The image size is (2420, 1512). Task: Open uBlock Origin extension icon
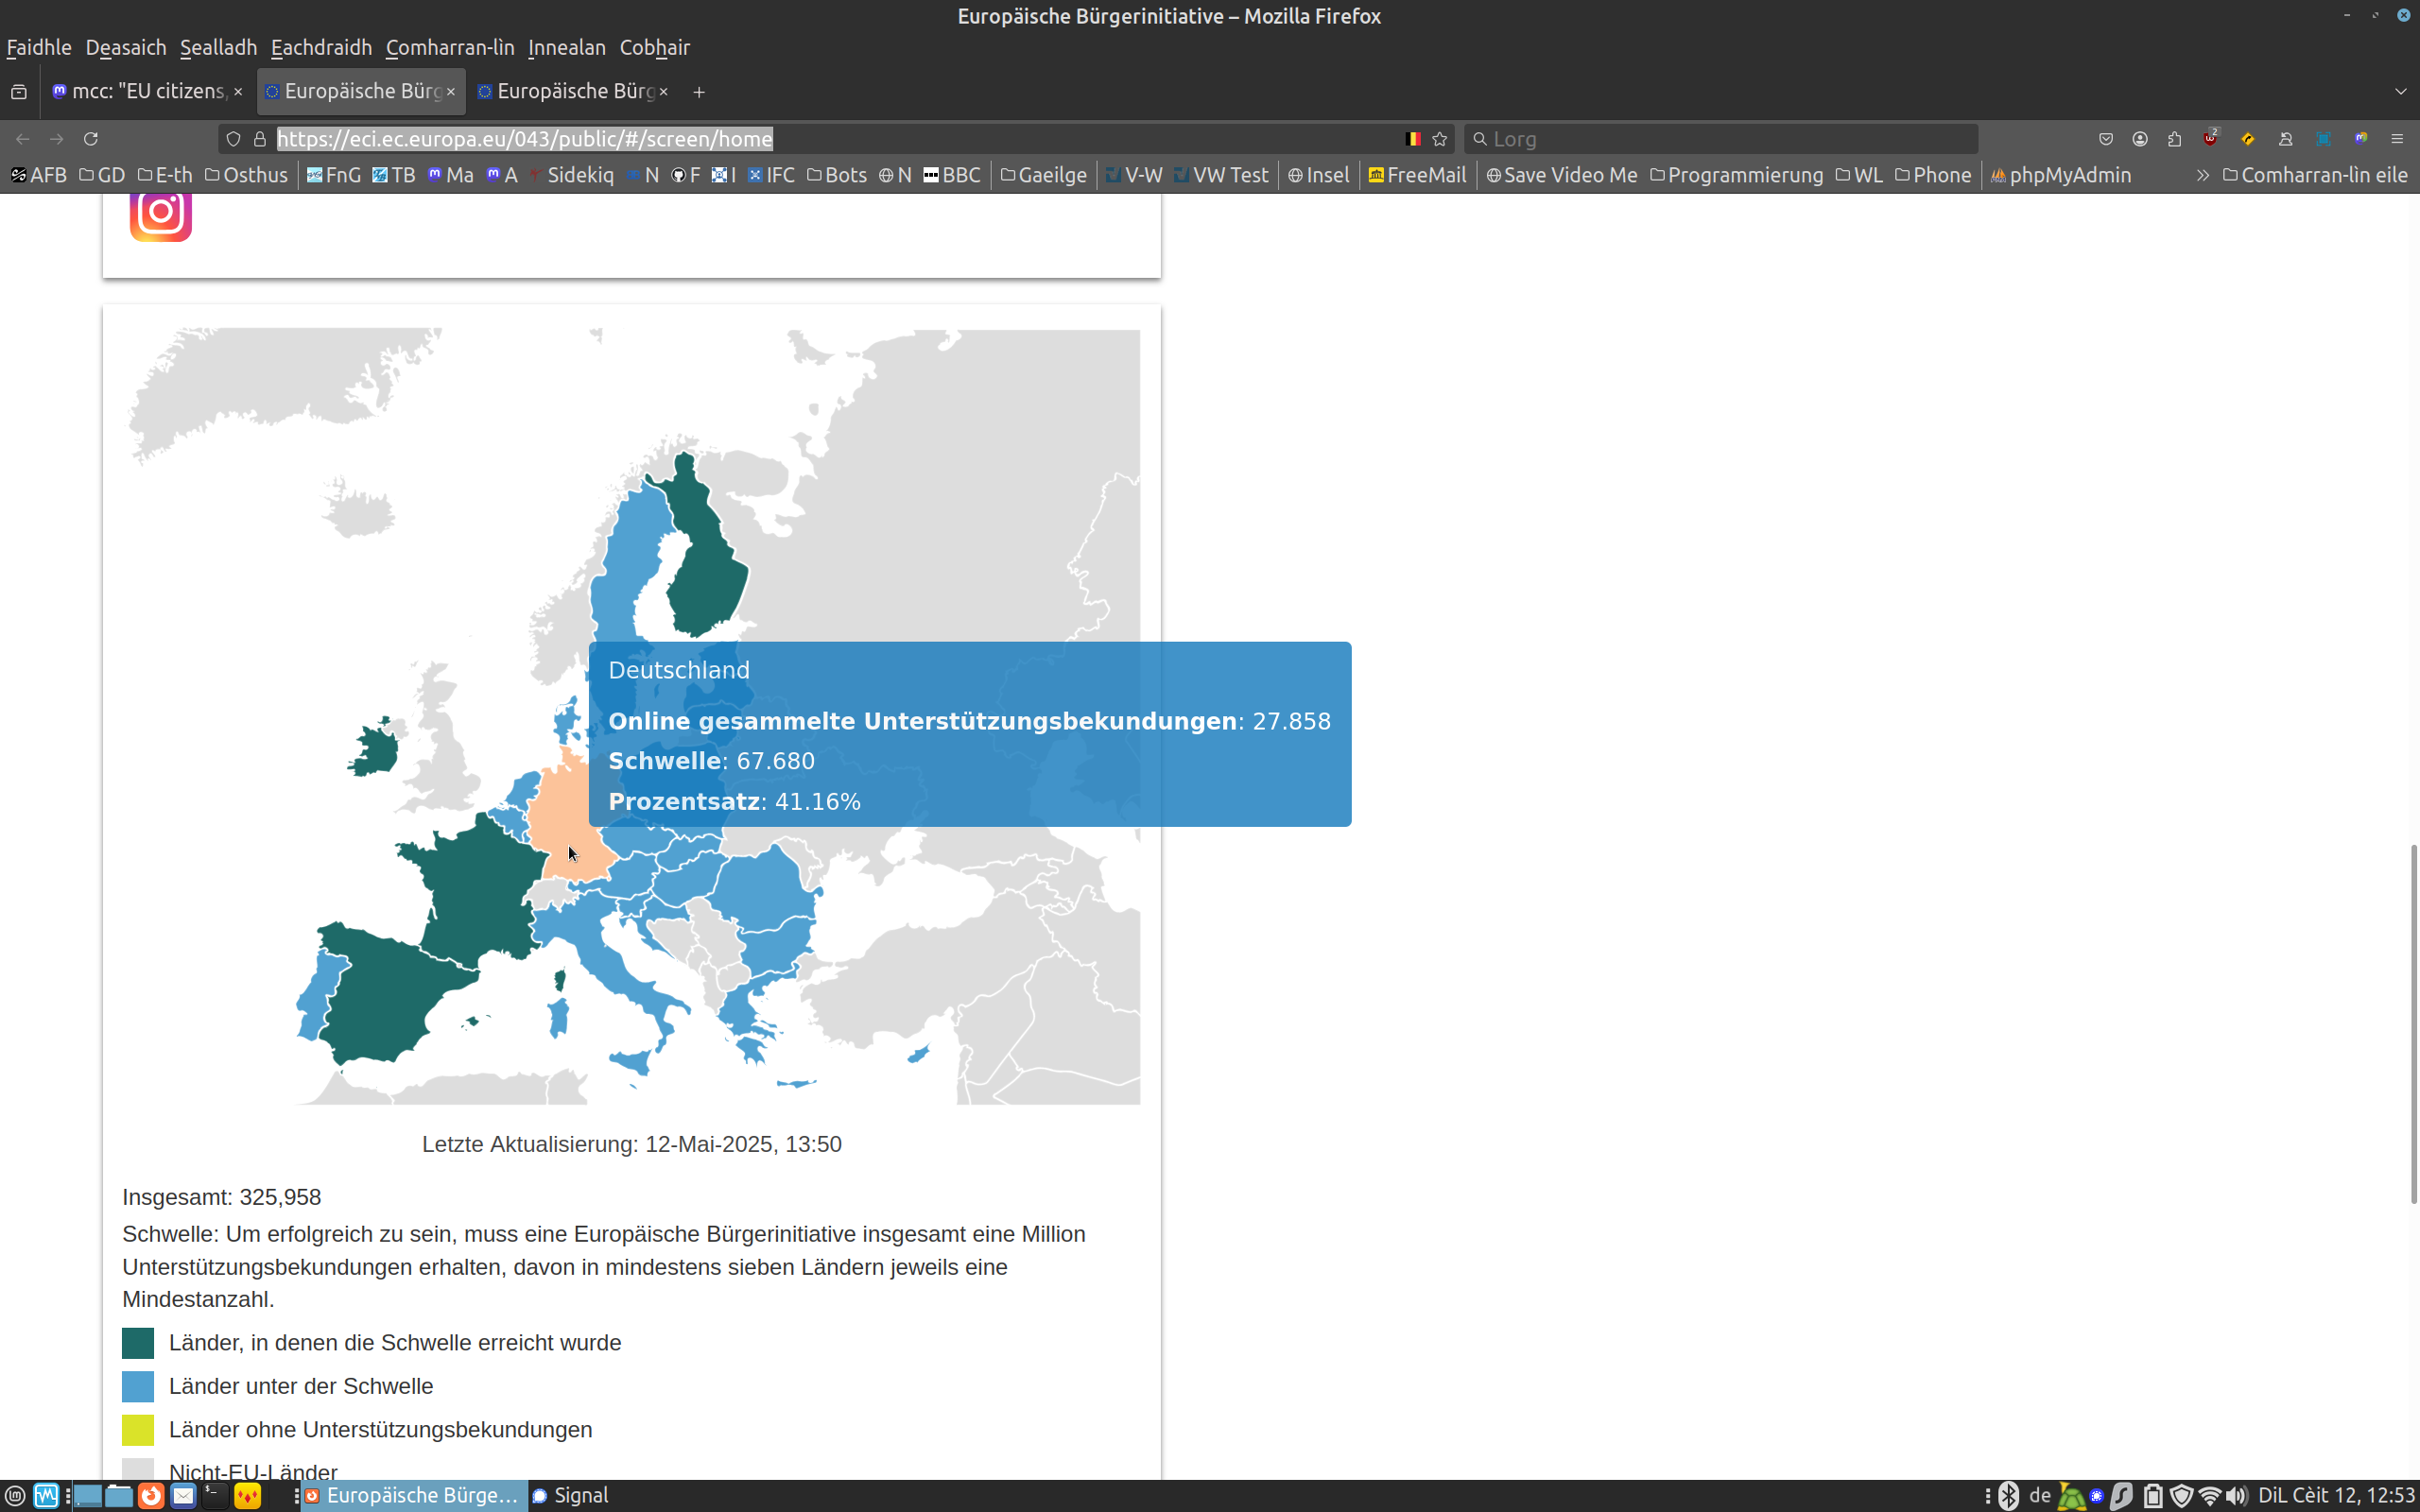pyautogui.click(x=2211, y=138)
